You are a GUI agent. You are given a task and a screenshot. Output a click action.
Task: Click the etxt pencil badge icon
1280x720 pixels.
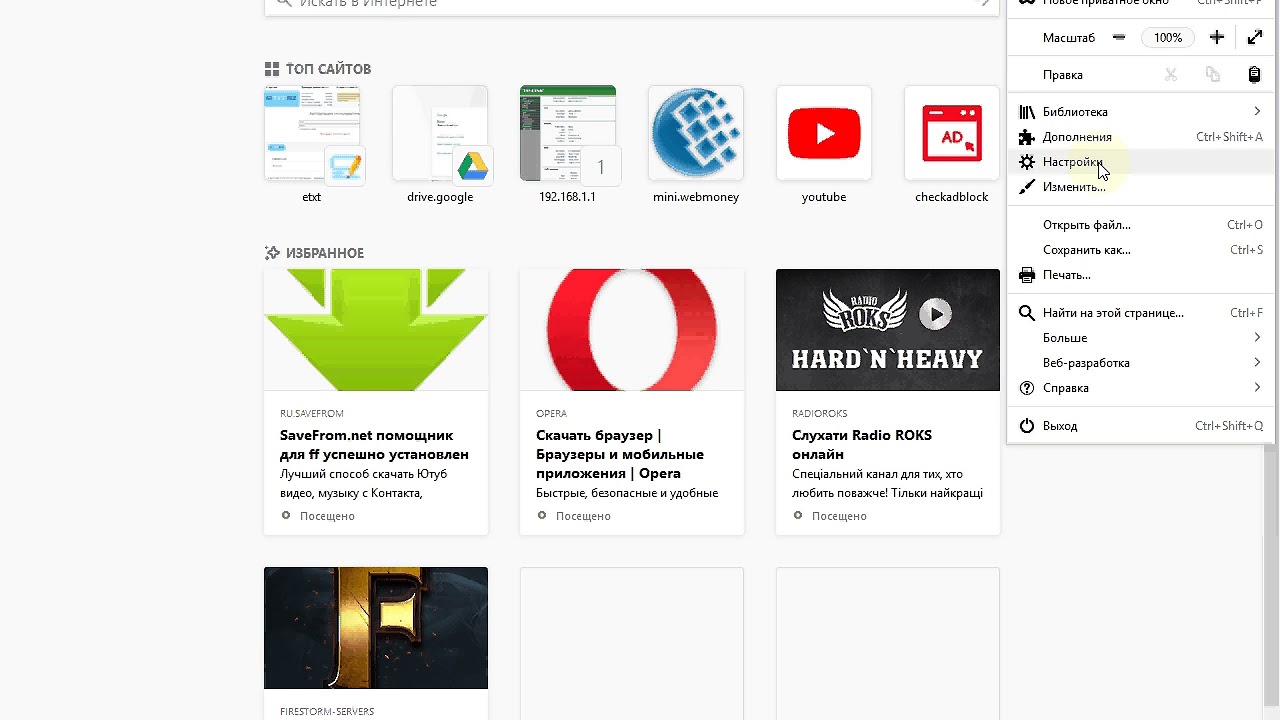click(346, 166)
